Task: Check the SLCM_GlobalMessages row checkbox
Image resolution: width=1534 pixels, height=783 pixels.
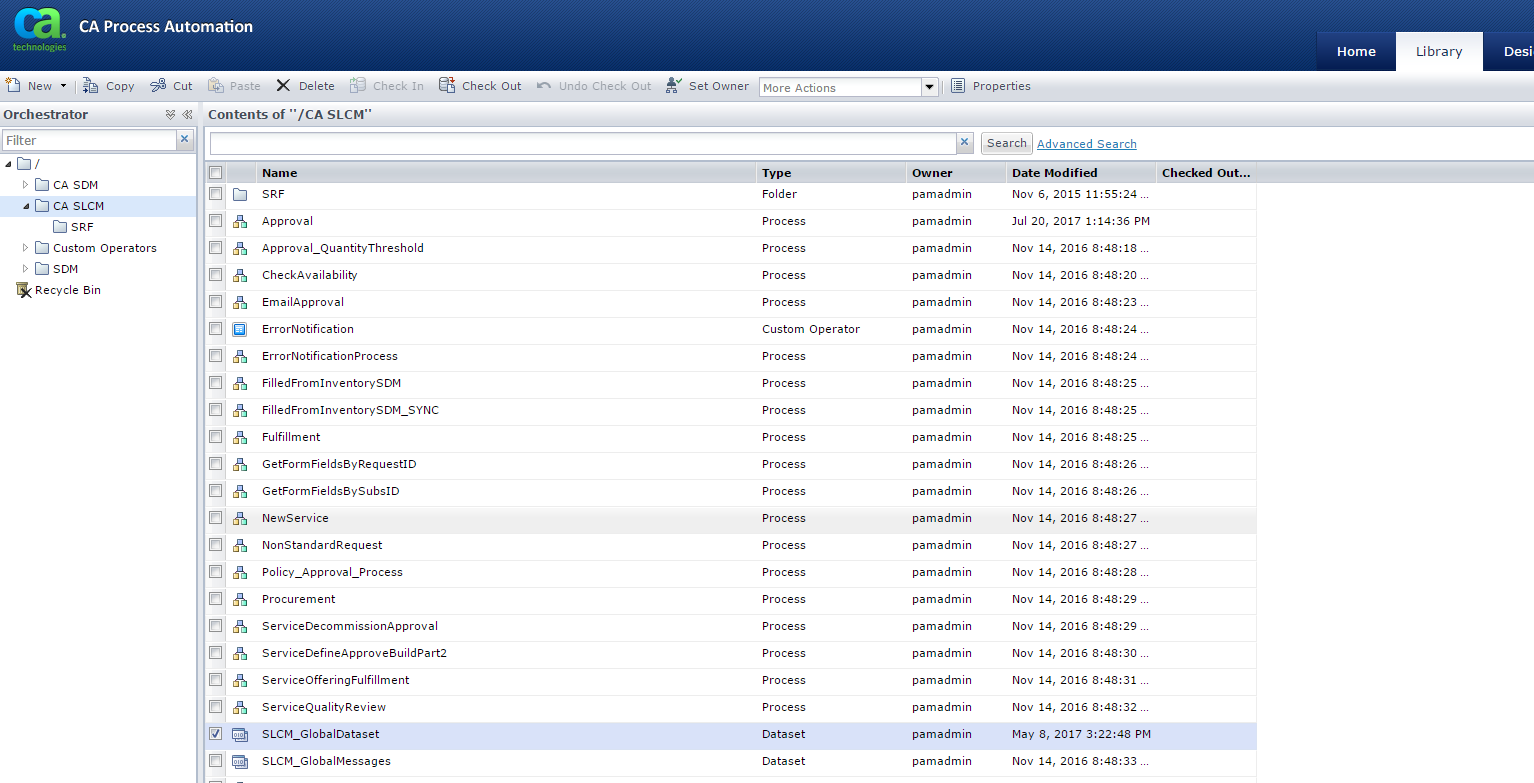Action: (216, 761)
